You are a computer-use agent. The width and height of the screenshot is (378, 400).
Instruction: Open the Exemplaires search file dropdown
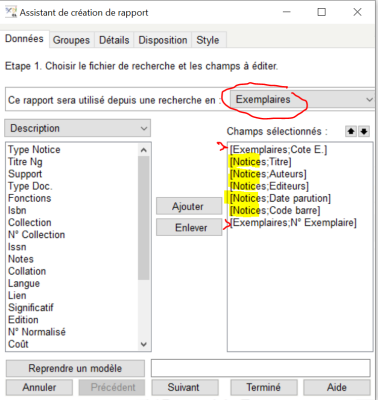point(302,99)
